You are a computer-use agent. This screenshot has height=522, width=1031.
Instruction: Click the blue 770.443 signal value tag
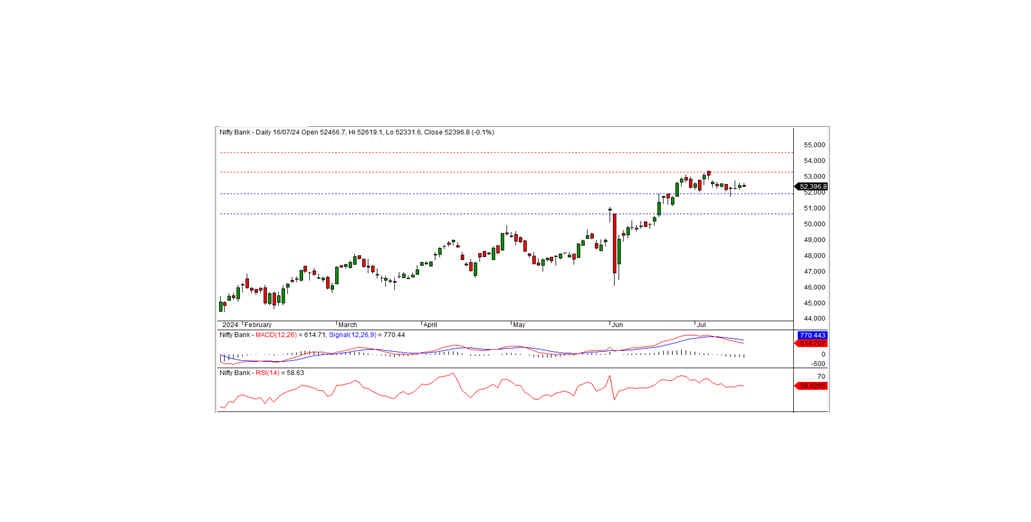click(x=811, y=335)
